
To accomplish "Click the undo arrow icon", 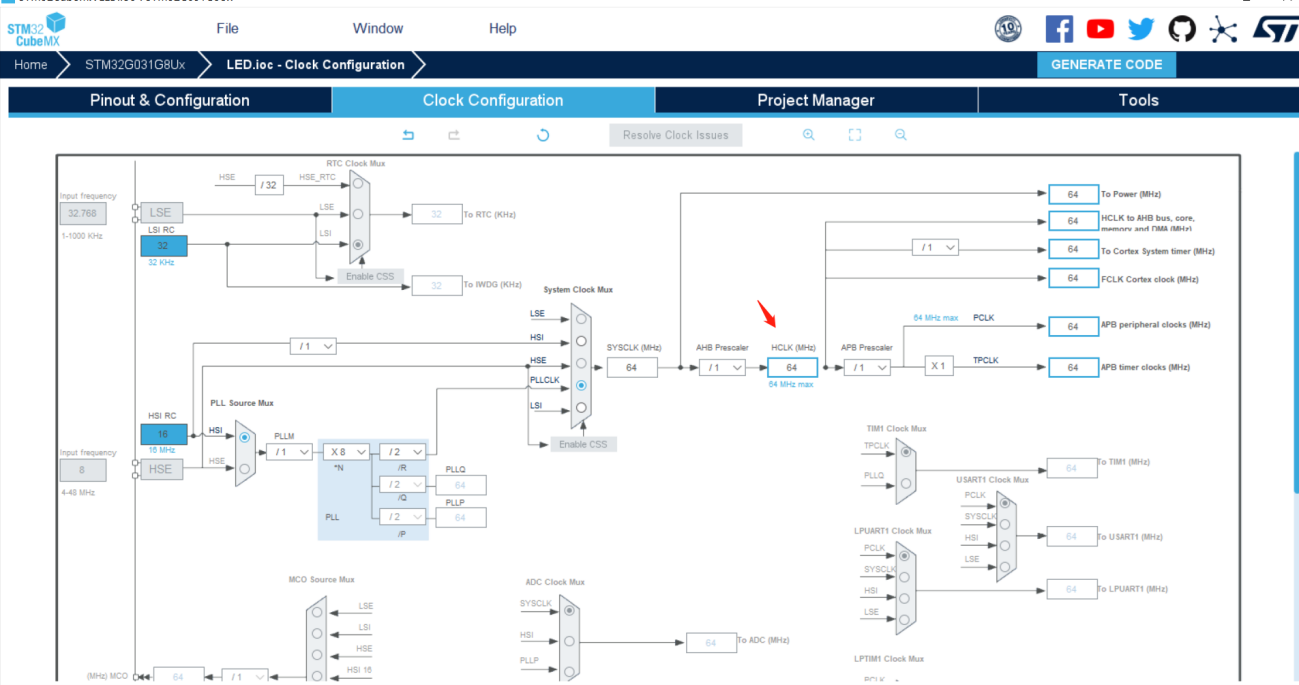I will (x=408, y=135).
